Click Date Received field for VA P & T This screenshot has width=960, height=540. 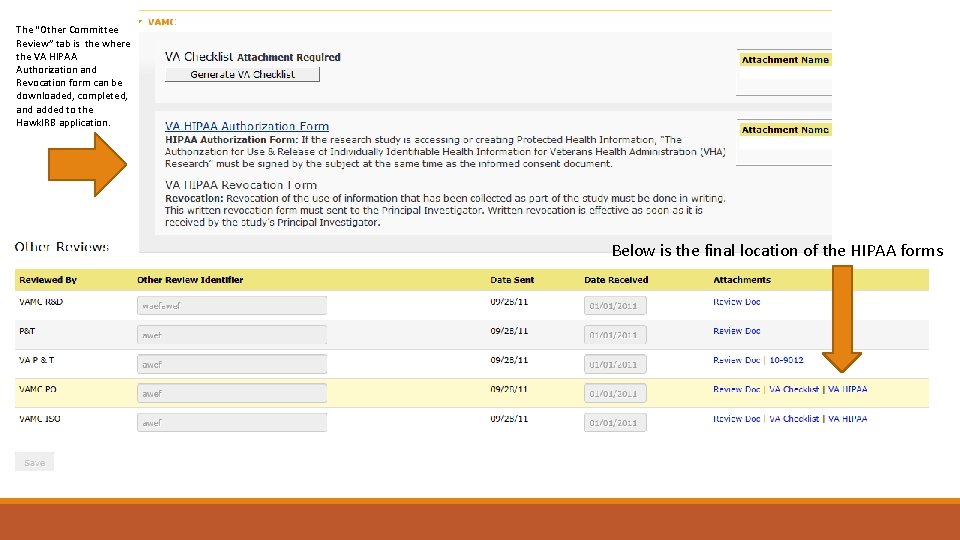[x=615, y=364]
